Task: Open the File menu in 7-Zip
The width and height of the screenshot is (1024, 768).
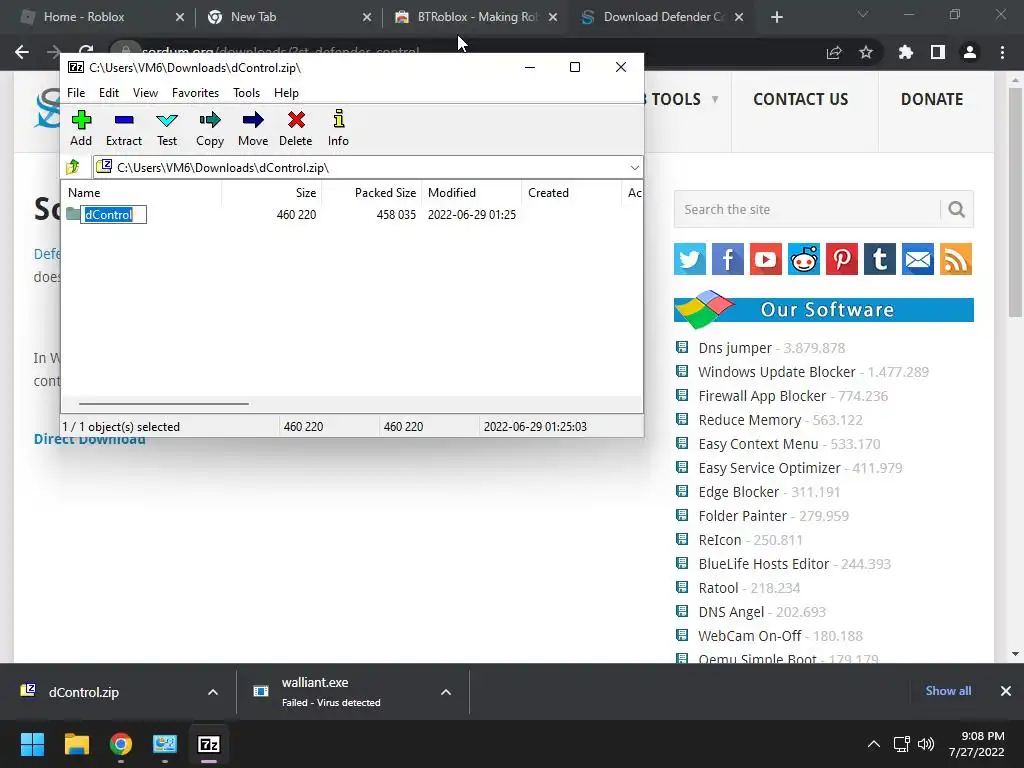Action: pos(76,93)
